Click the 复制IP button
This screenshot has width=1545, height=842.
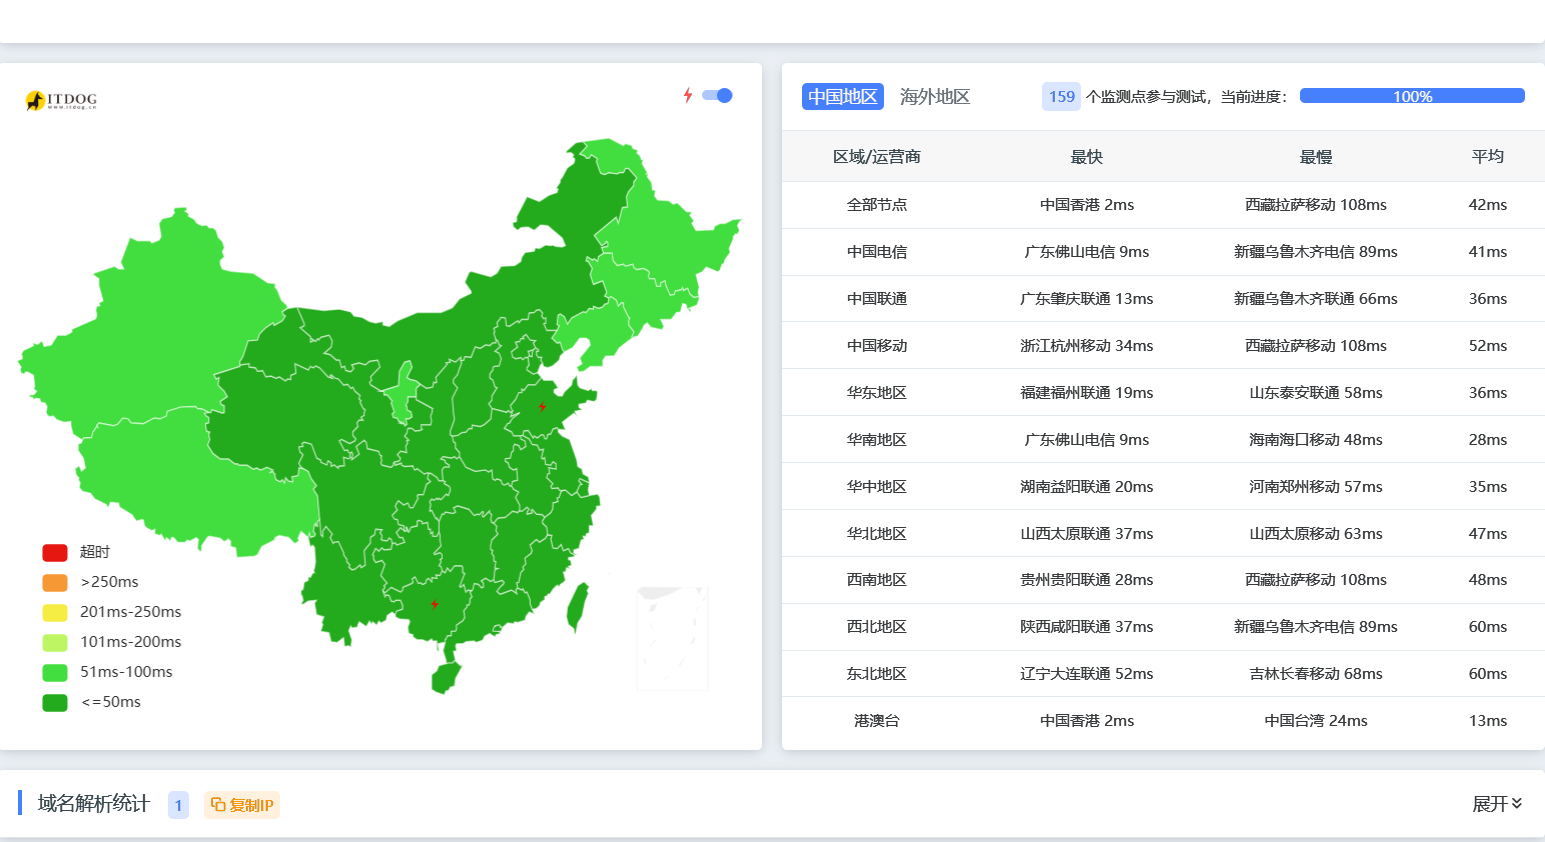click(x=242, y=805)
